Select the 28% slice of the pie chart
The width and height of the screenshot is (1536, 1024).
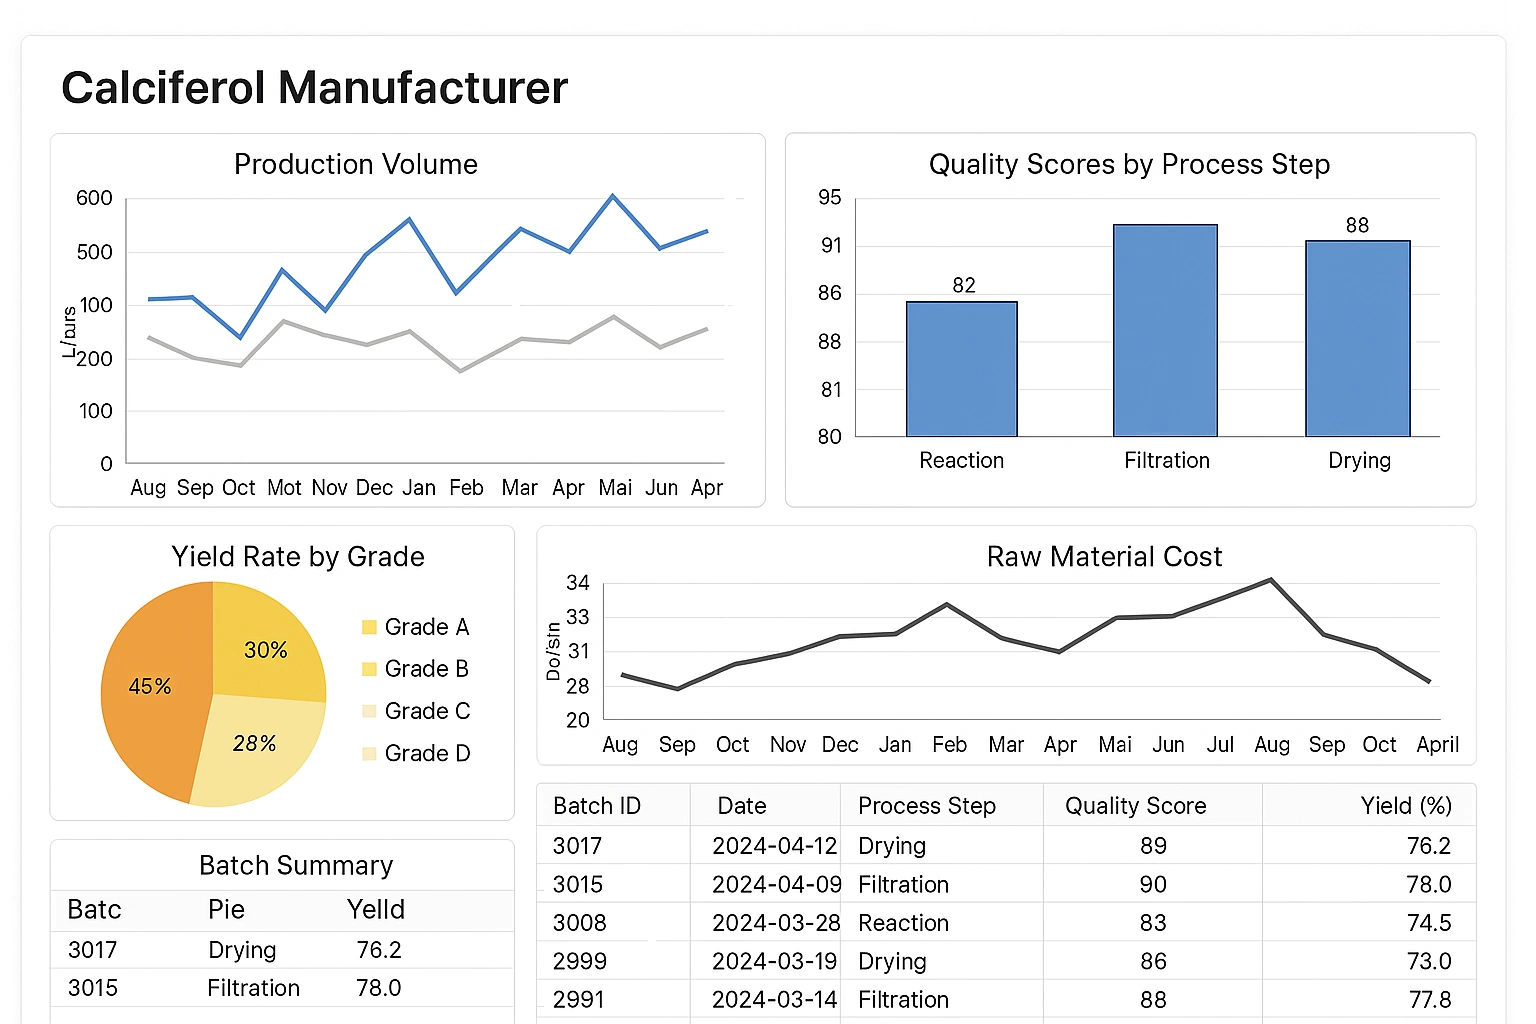255,743
